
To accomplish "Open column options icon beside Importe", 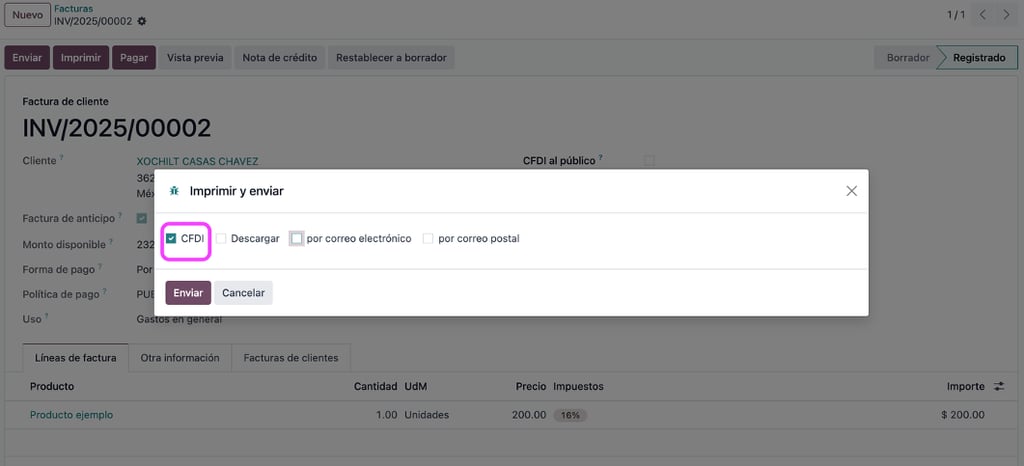I will coord(999,386).
